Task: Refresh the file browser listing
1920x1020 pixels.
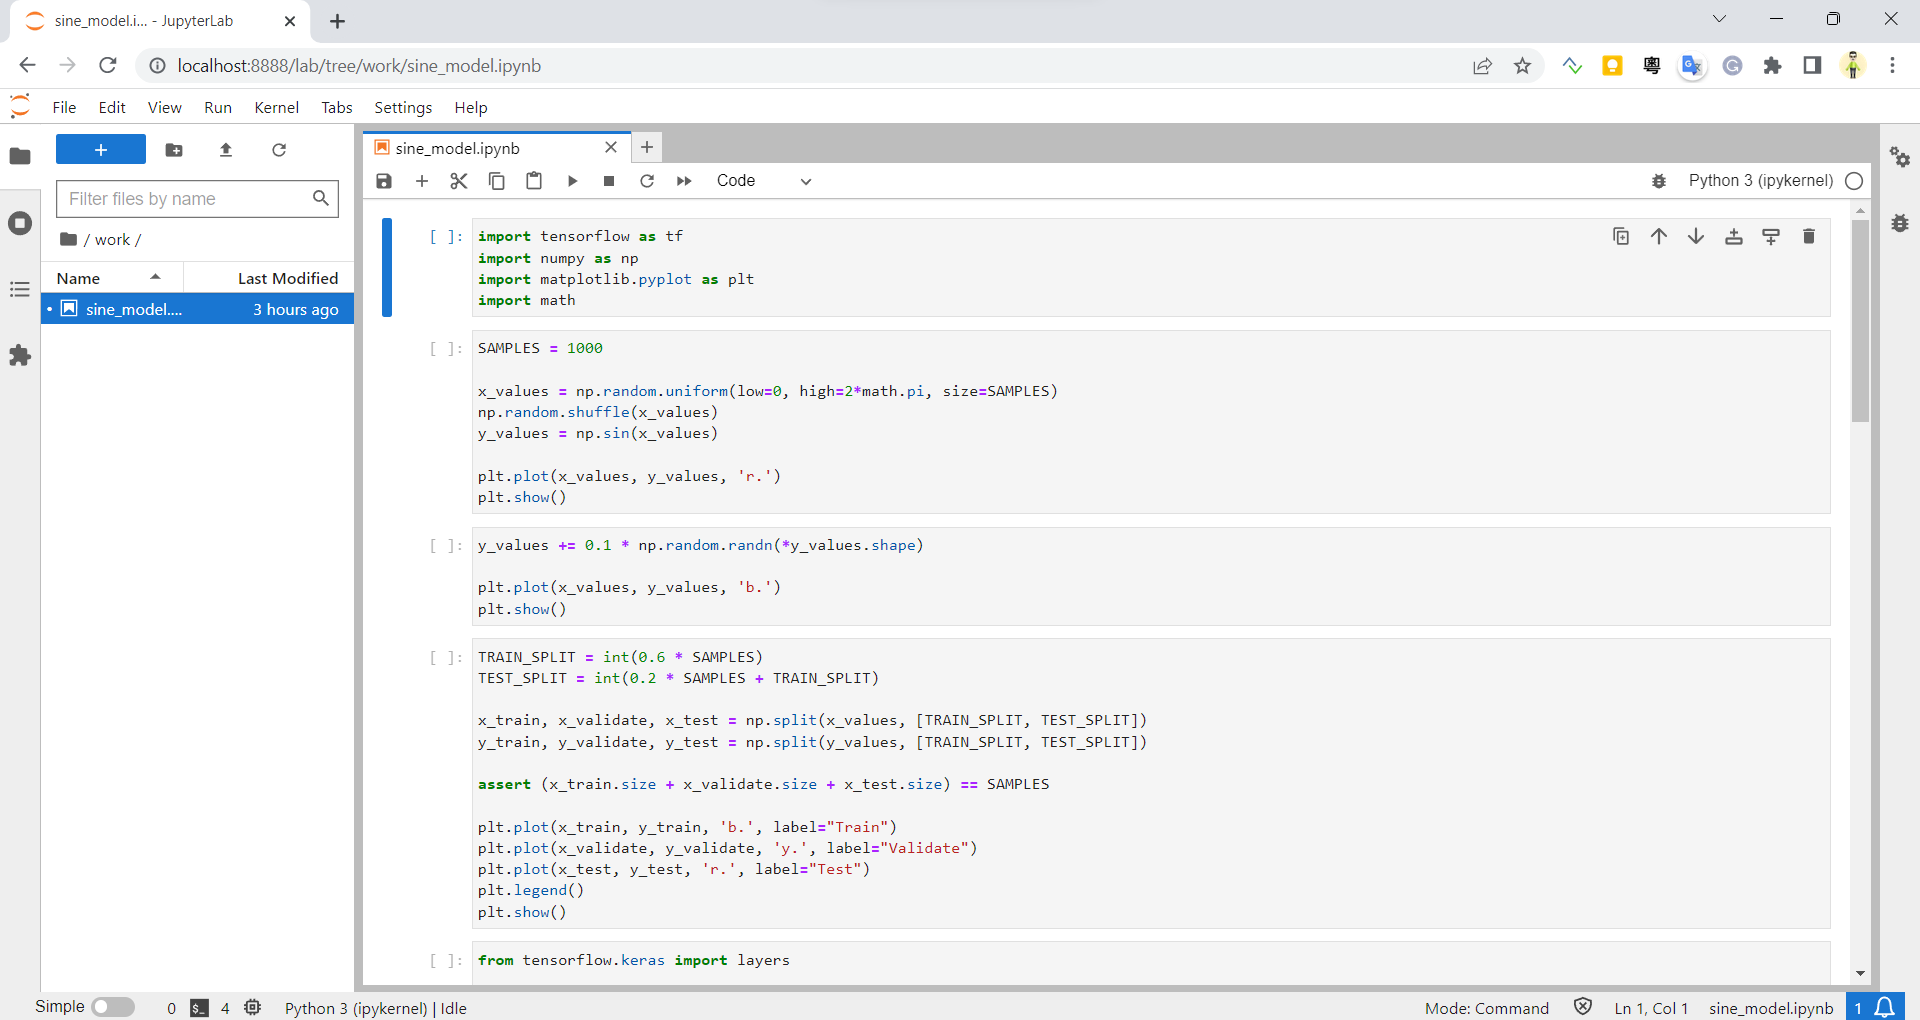Action: [279, 150]
